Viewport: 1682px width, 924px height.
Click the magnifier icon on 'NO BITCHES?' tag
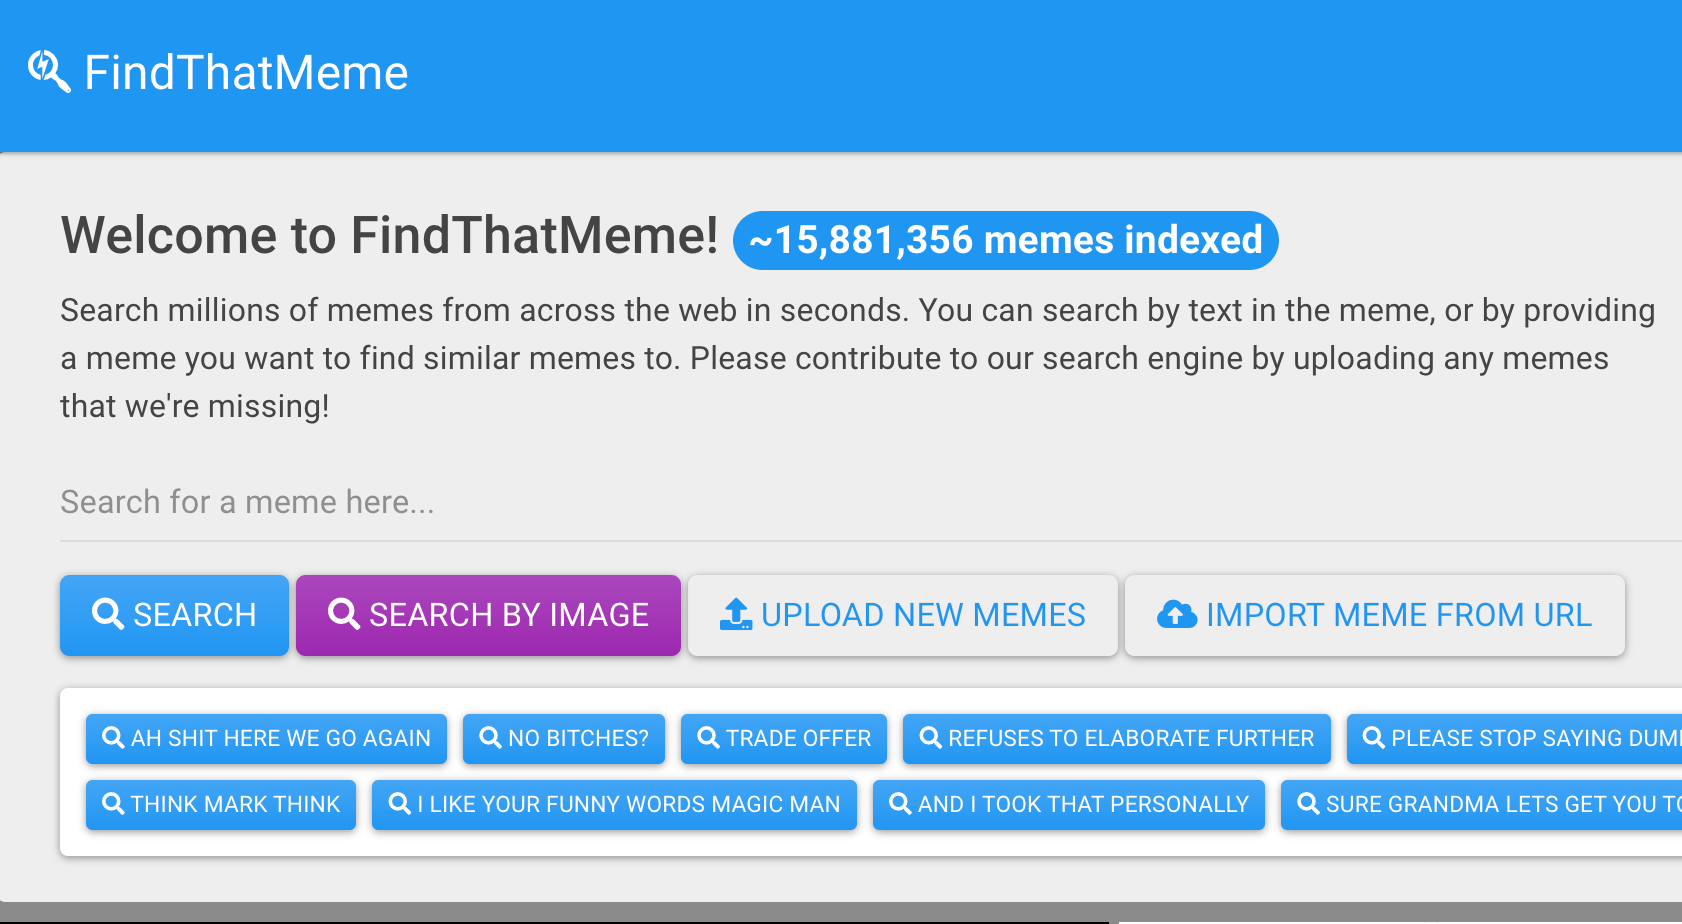(x=490, y=737)
